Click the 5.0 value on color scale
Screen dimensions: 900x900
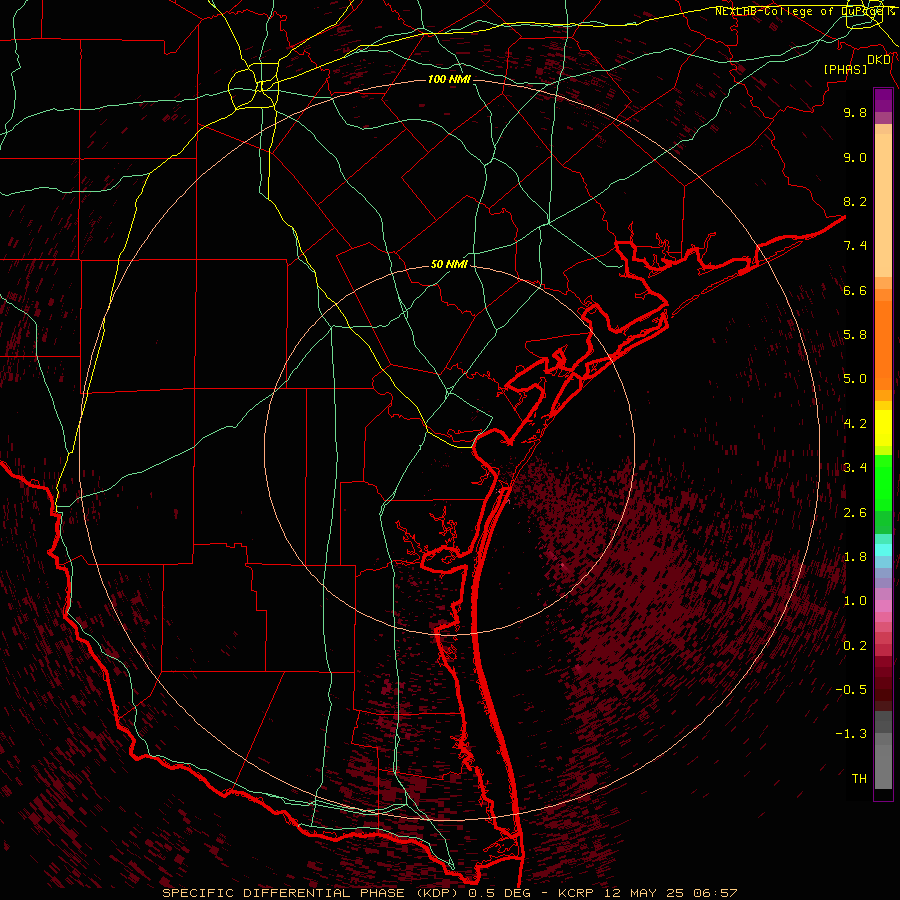855,379
